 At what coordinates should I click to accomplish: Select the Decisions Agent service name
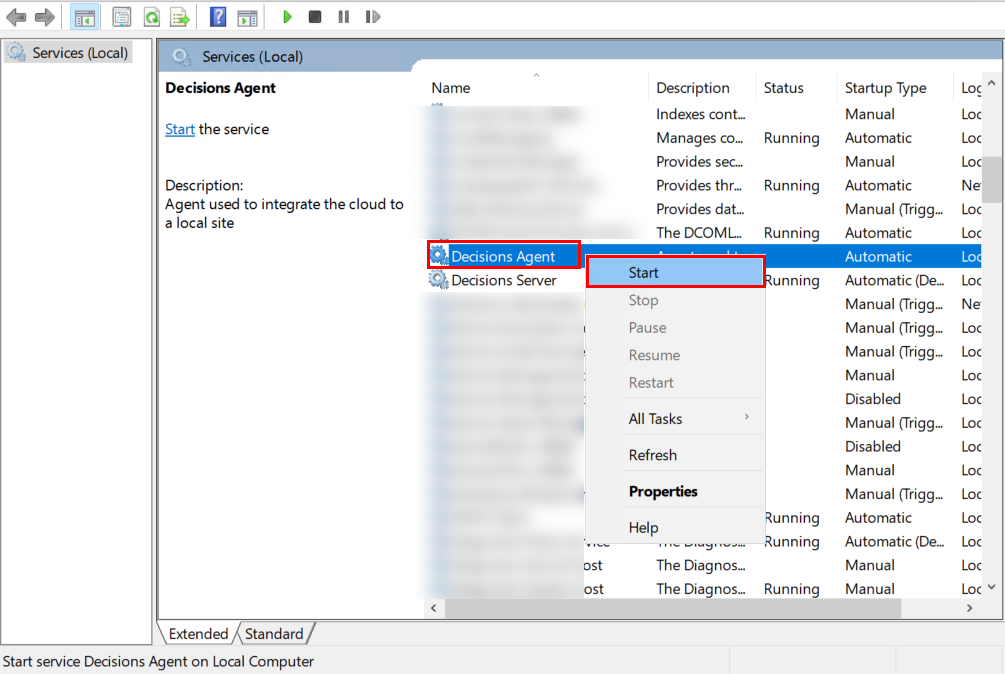(503, 256)
